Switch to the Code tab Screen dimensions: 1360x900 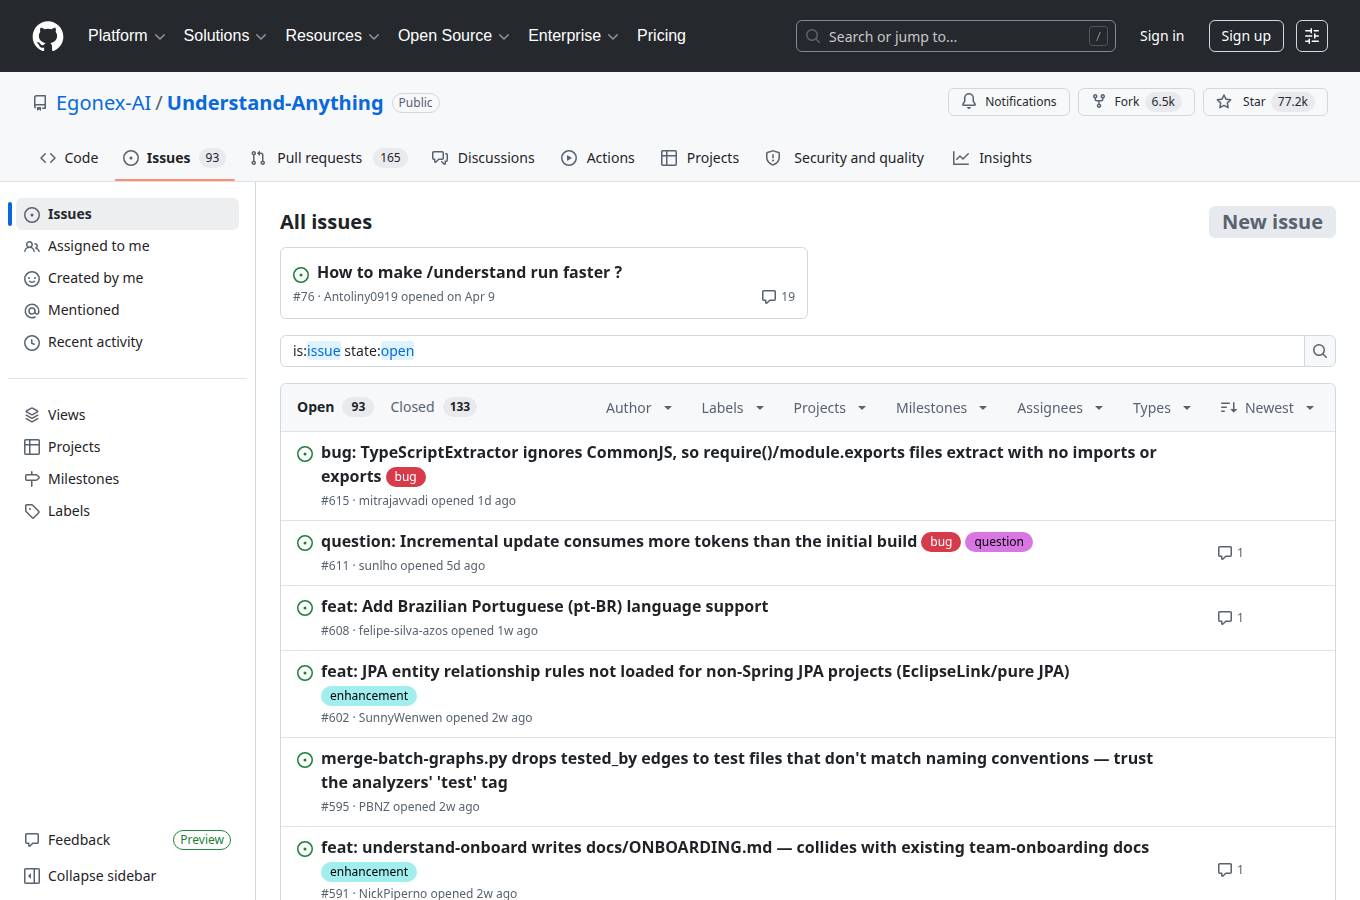pos(69,158)
